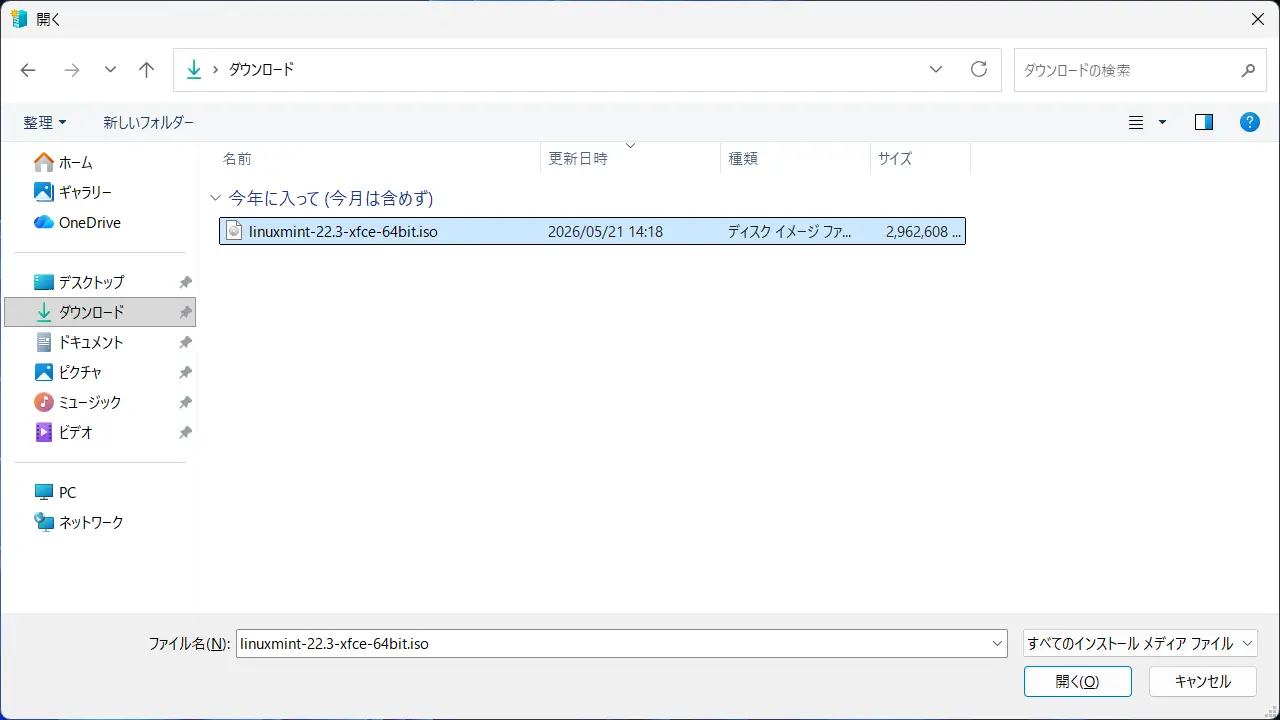Screen dimensions: 1280x720
Task: Go up one folder level with the up arrow
Action: (x=147, y=70)
